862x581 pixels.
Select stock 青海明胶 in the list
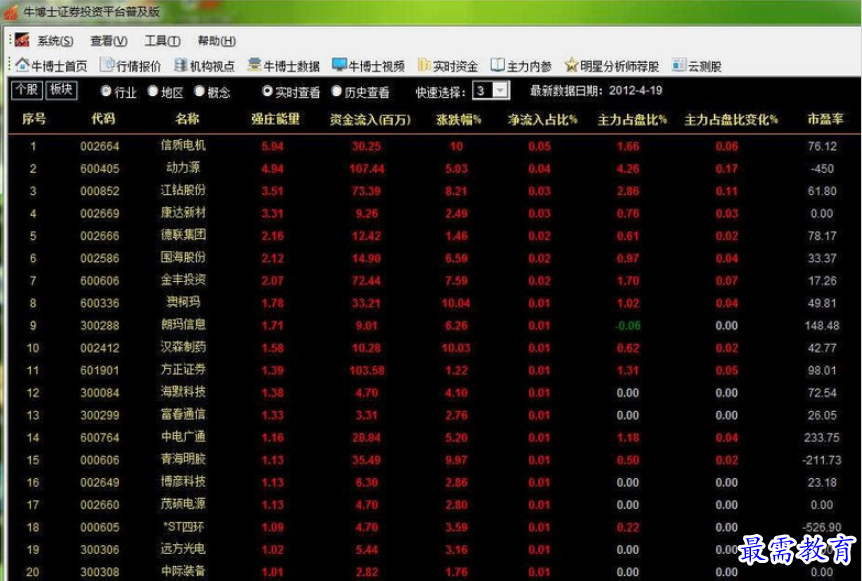[x=183, y=459]
